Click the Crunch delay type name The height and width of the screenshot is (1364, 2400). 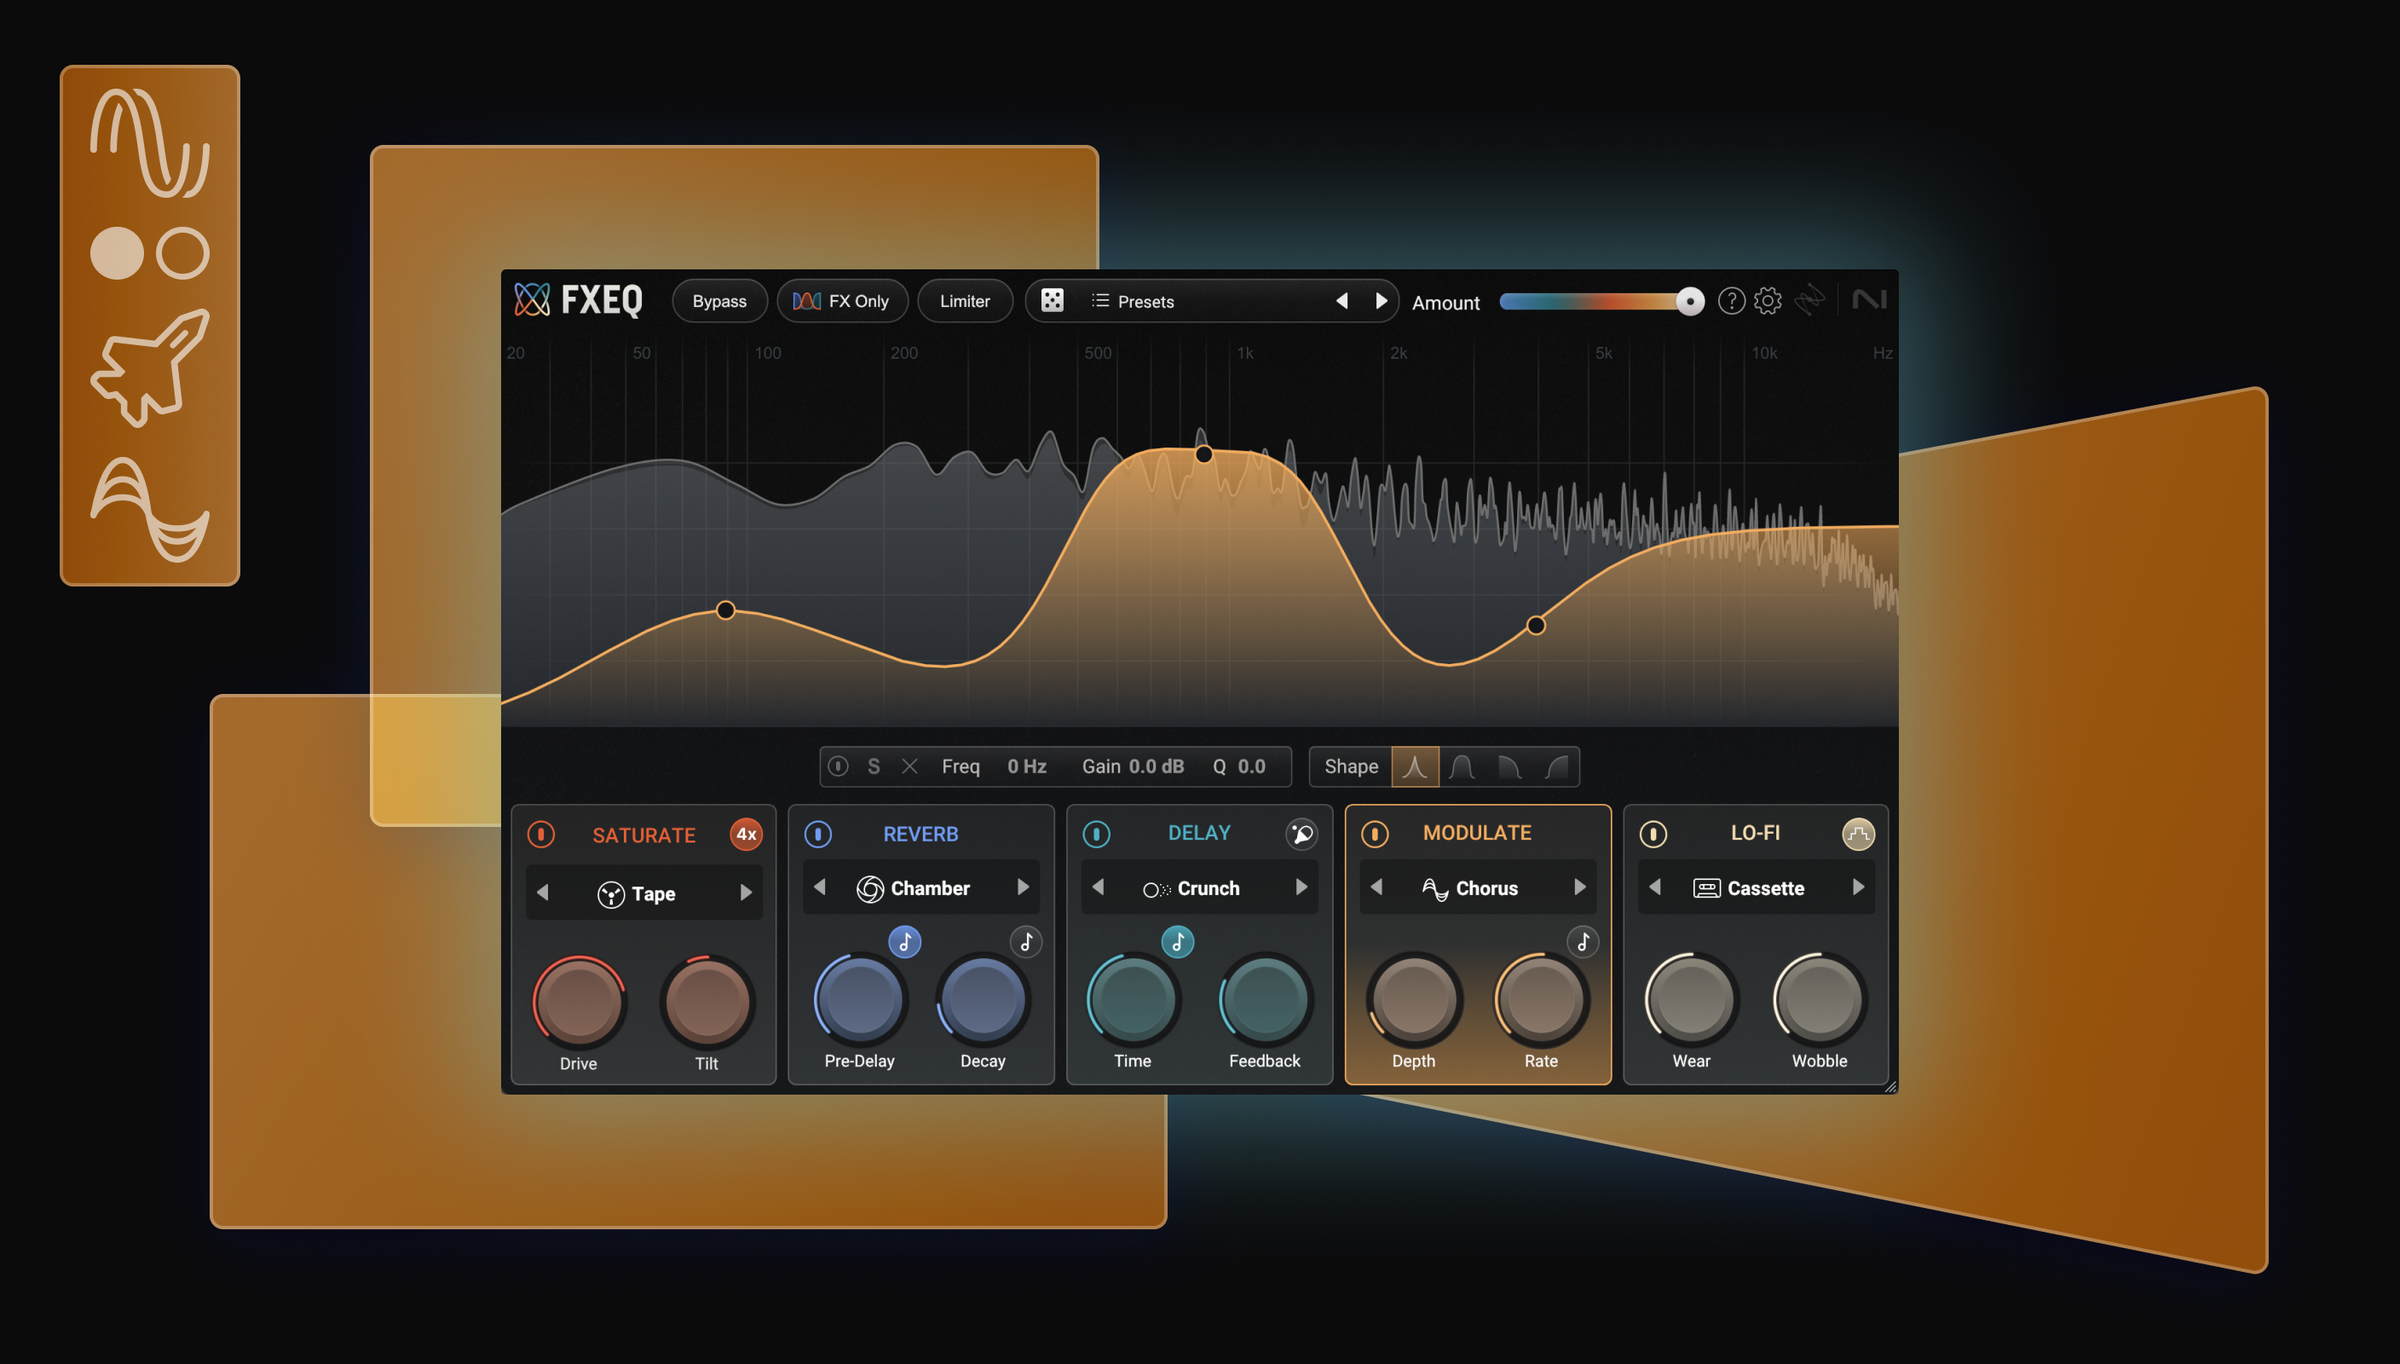pos(1208,888)
